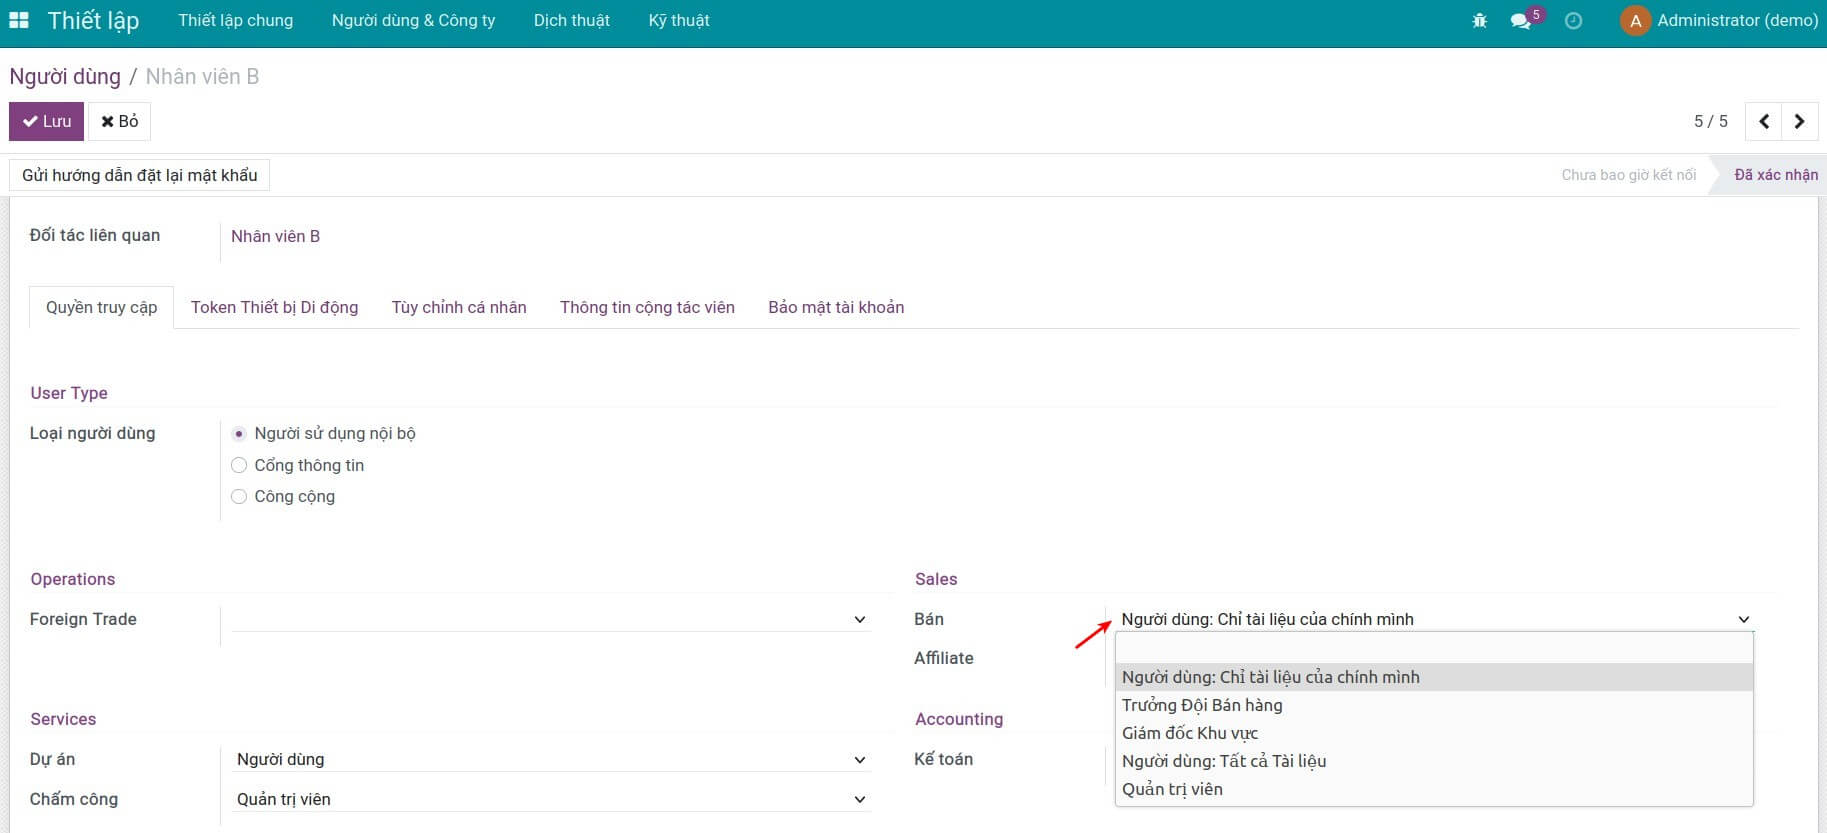The image size is (1827, 833).
Task: Choose Công cộng radio option
Action: [x=239, y=496]
